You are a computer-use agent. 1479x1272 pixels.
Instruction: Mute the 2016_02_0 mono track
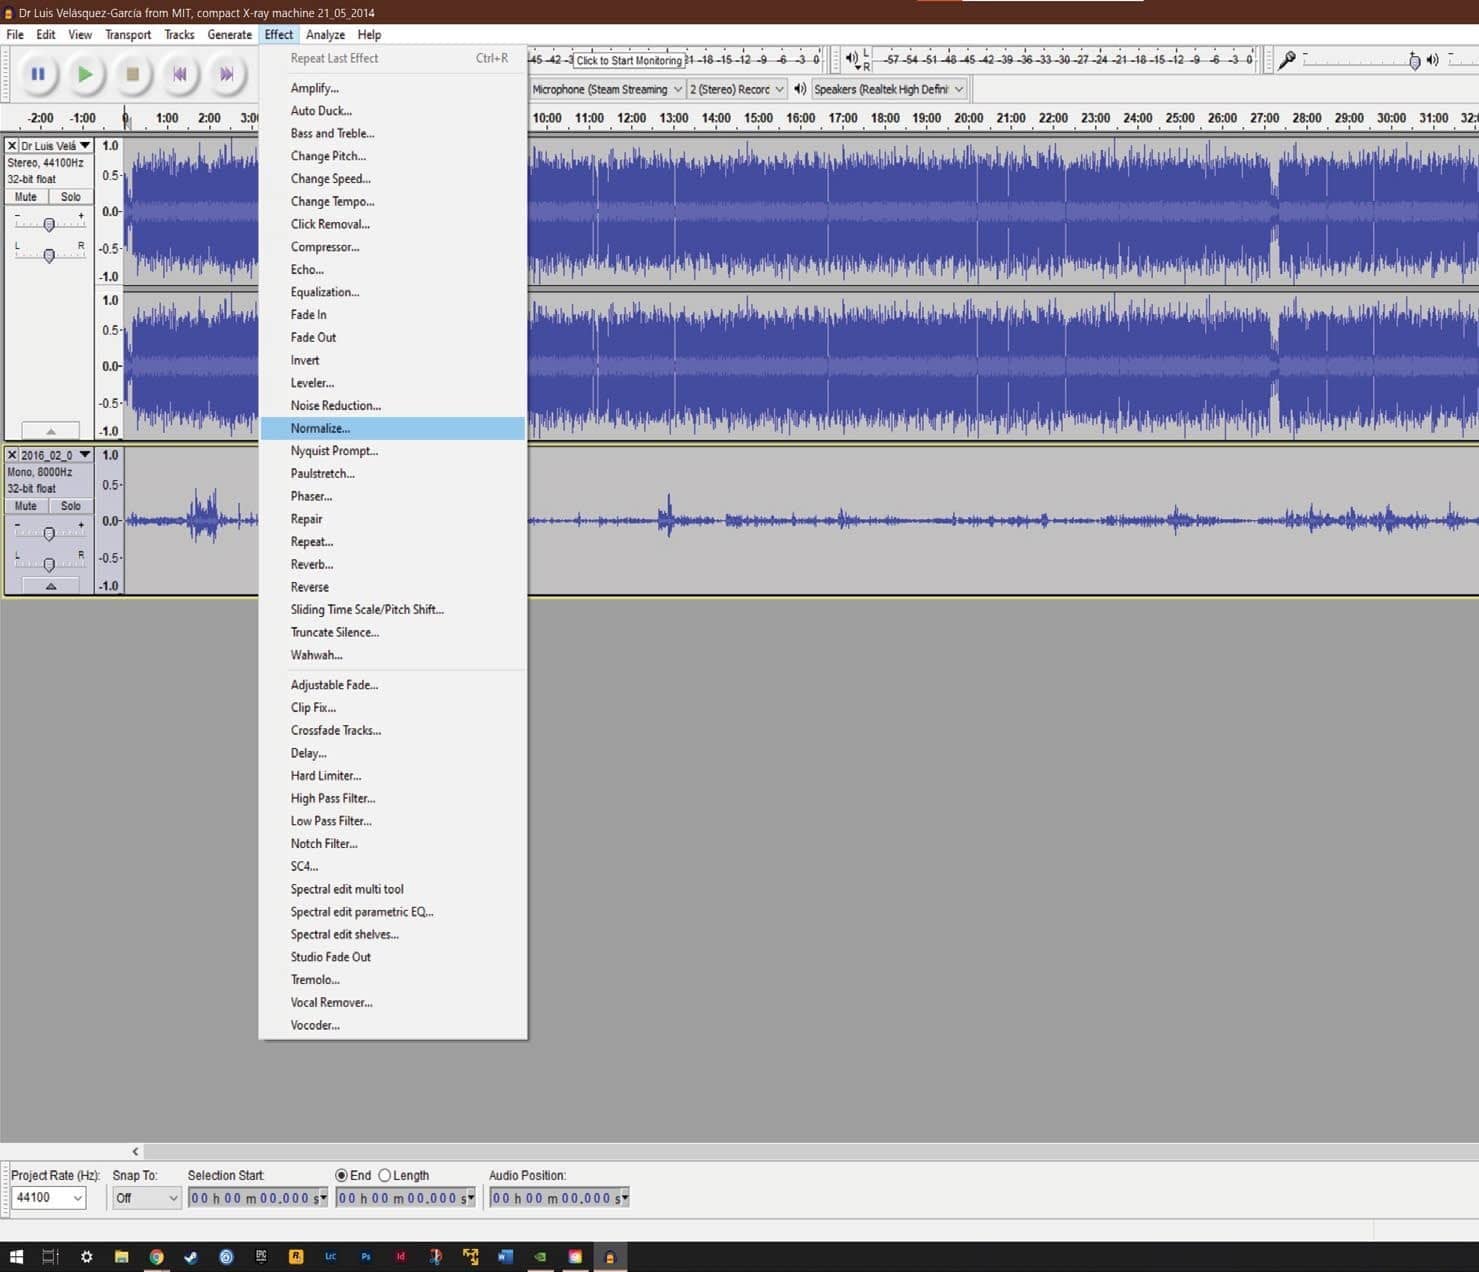pos(25,506)
